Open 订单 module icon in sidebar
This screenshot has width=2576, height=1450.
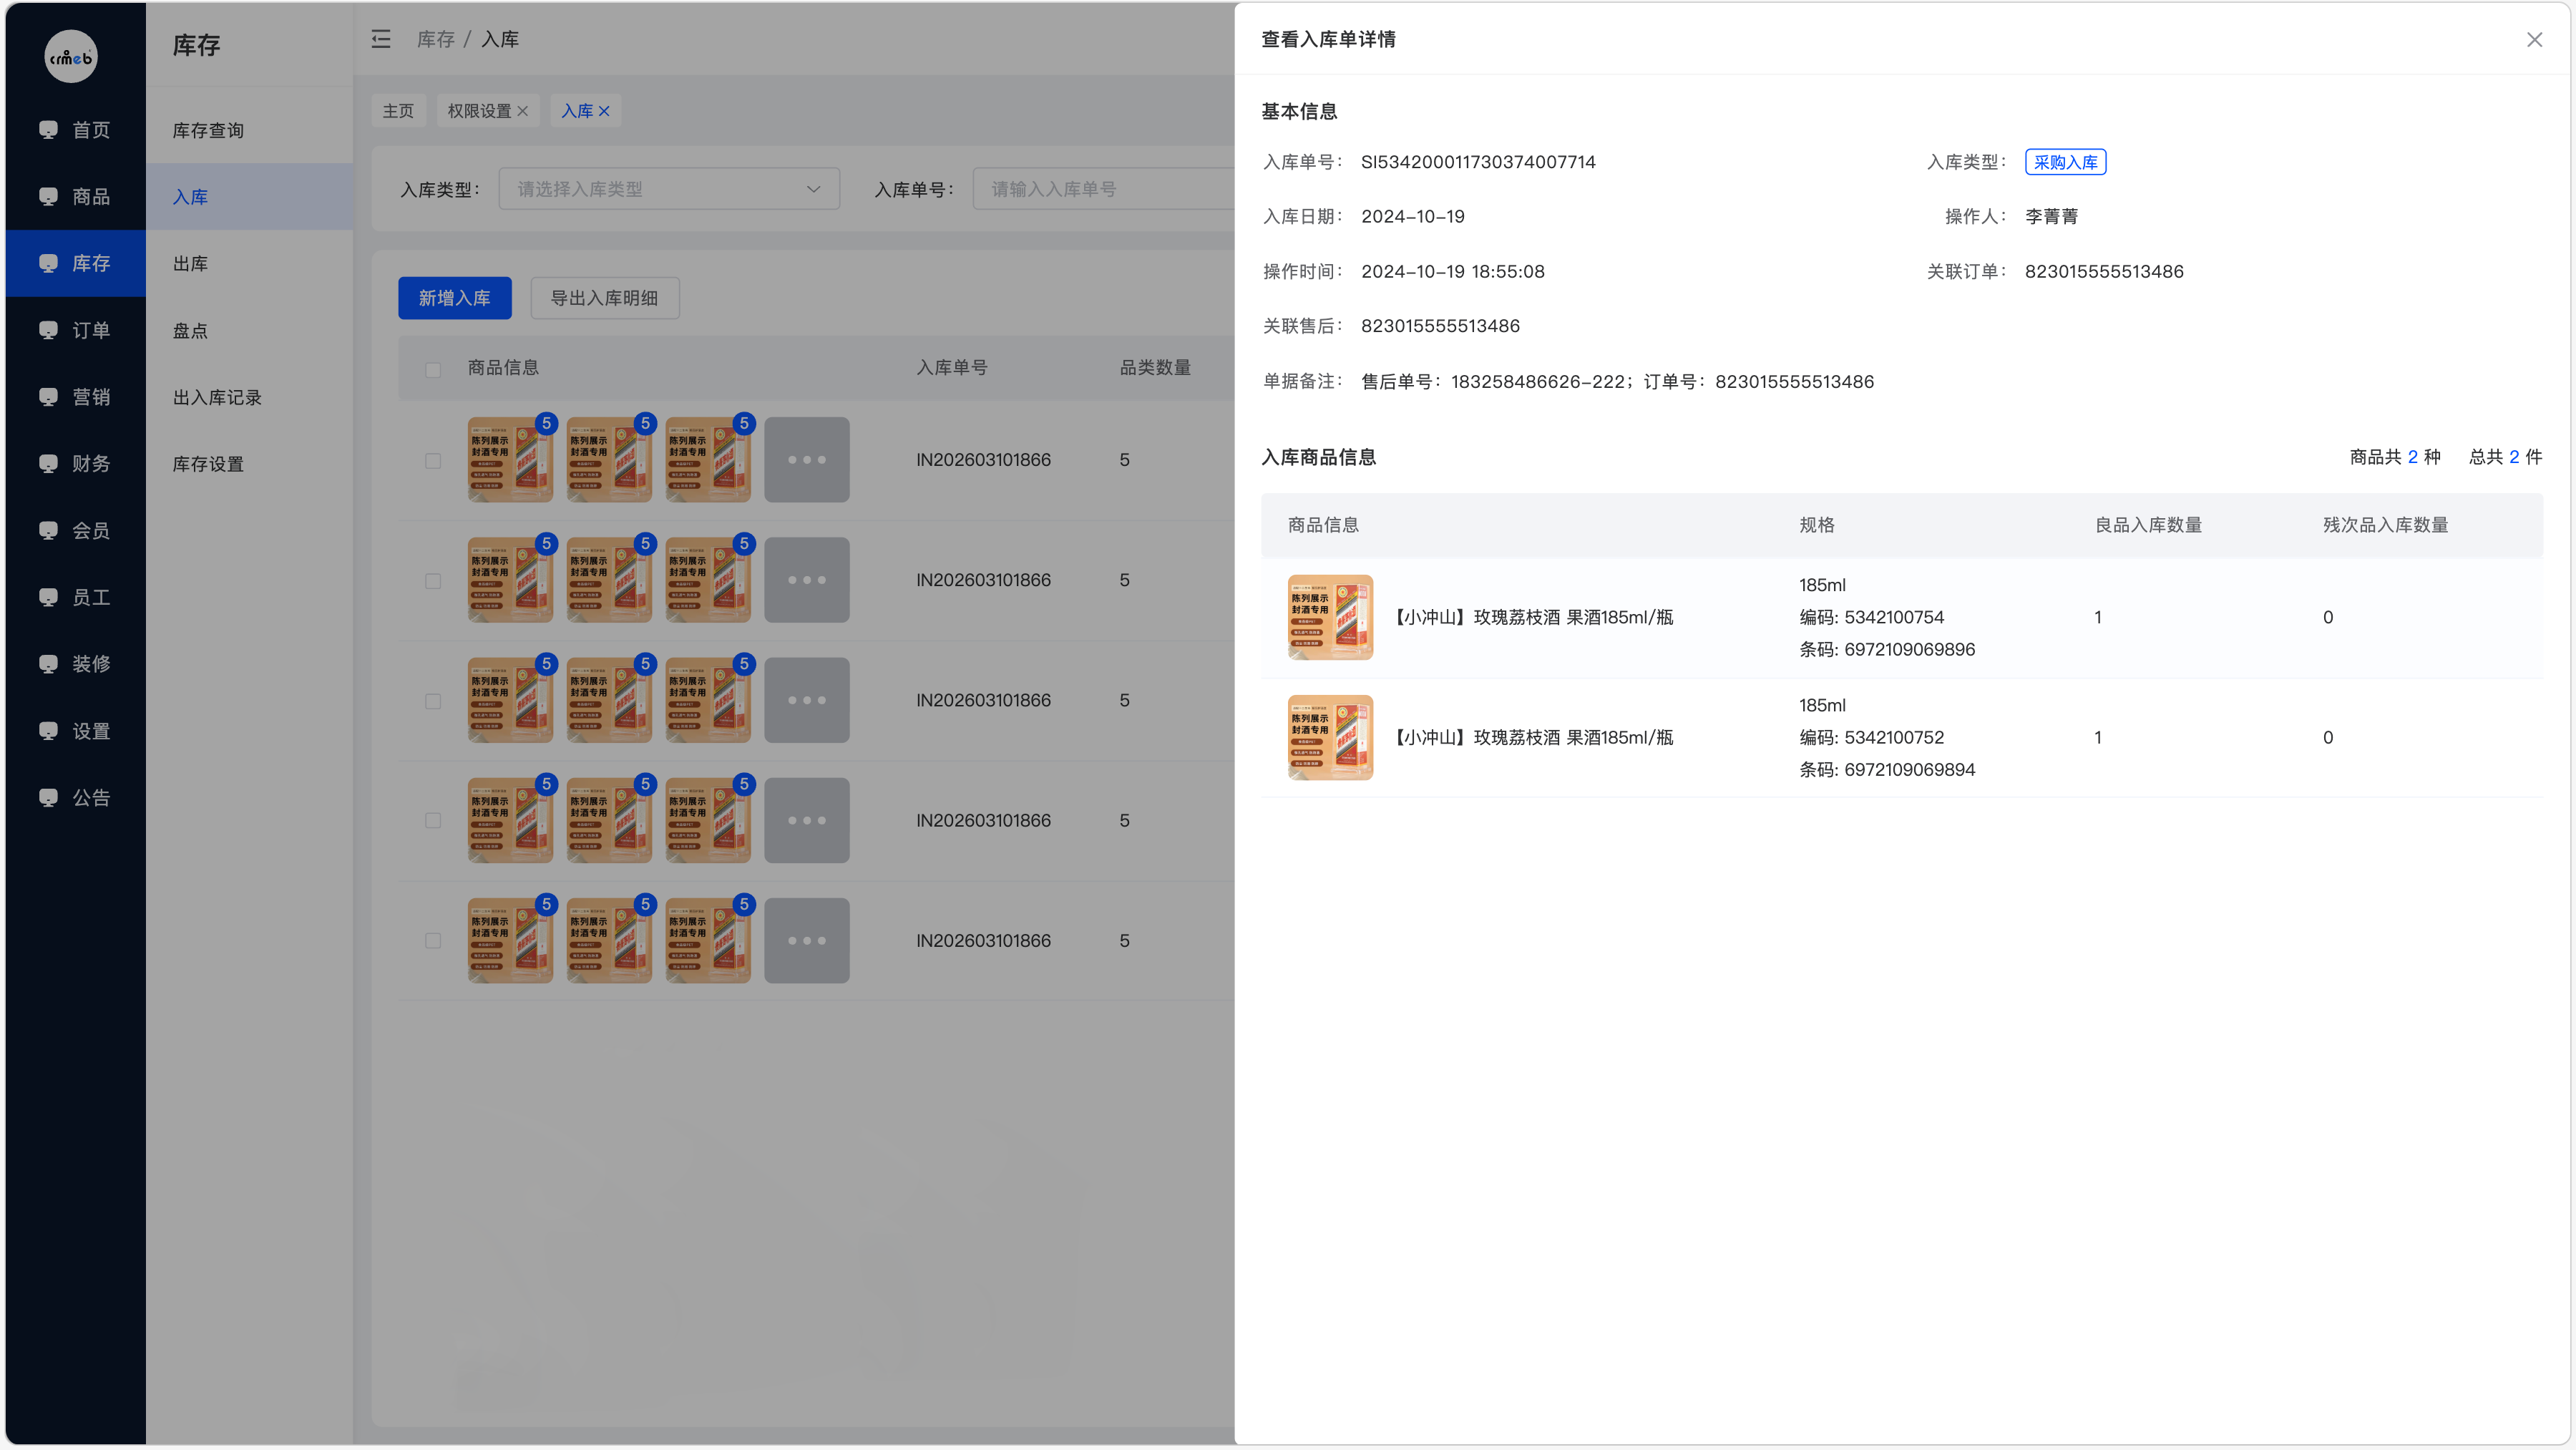pos(48,330)
